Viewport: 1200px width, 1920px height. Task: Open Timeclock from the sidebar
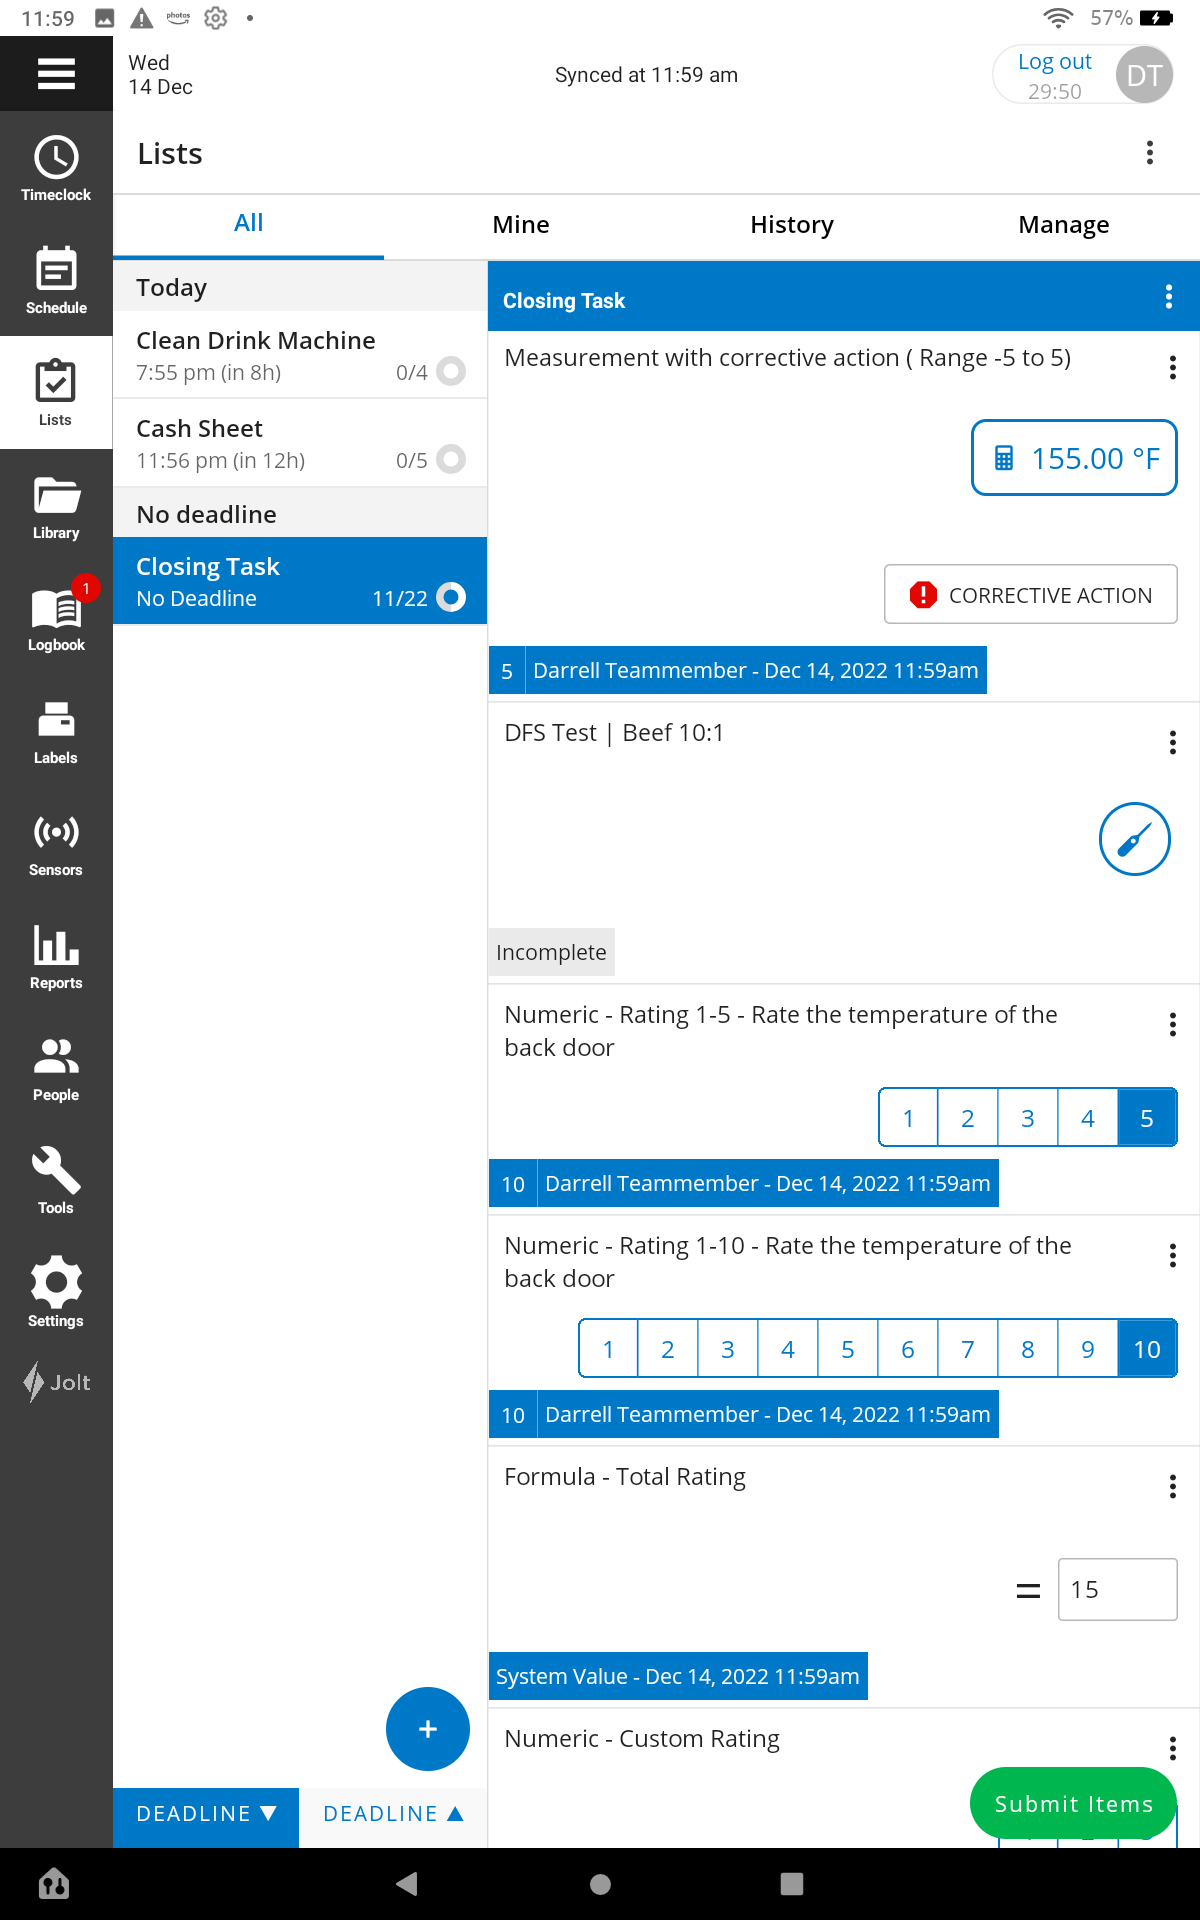pyautogui.click(x=56, y=168)
